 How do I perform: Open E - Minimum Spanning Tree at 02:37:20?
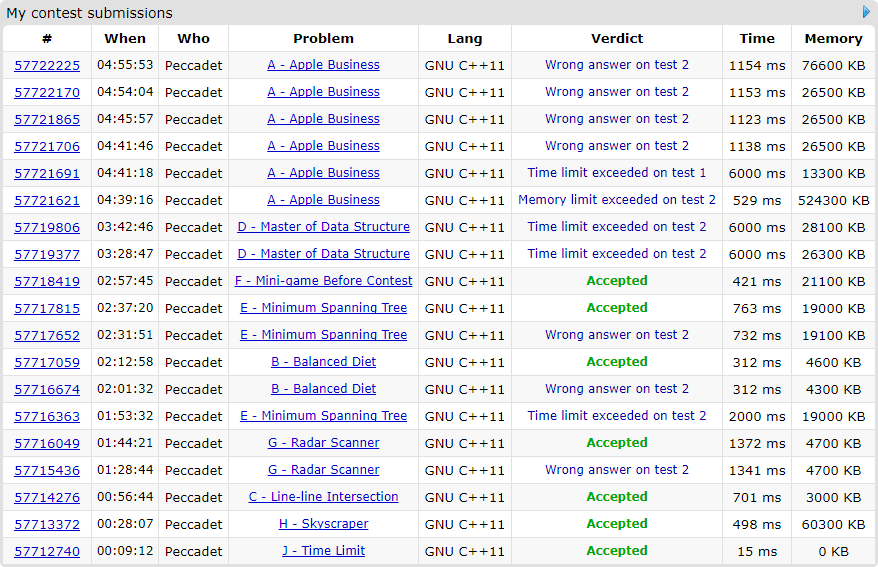(x=323, y=308)
